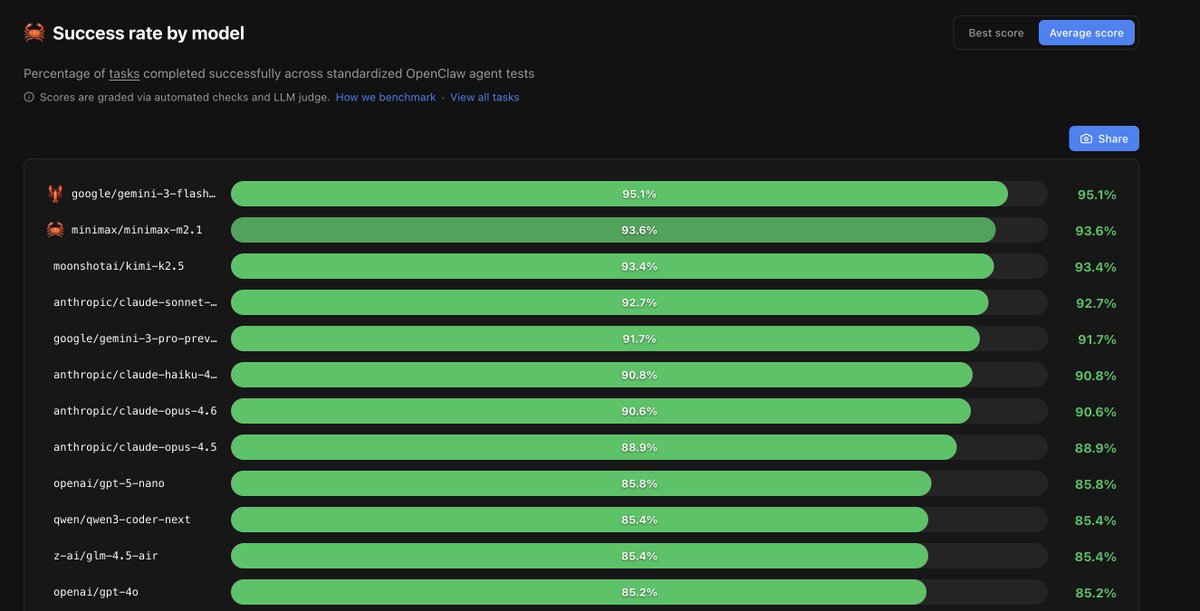The image size is (1200, 611).
Task: Click the claude-haiku 90.8% progress bar
Action: (639, 375)
